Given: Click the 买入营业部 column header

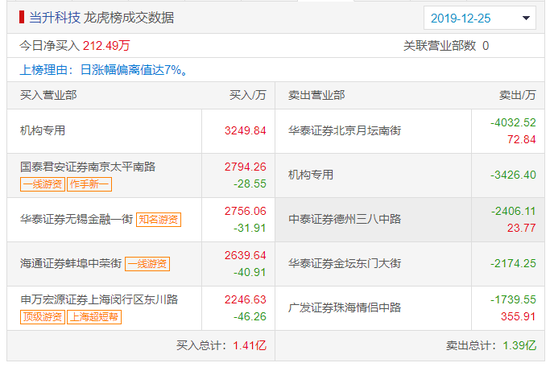Looking at the screenshot, I should [x=48, y=95].
